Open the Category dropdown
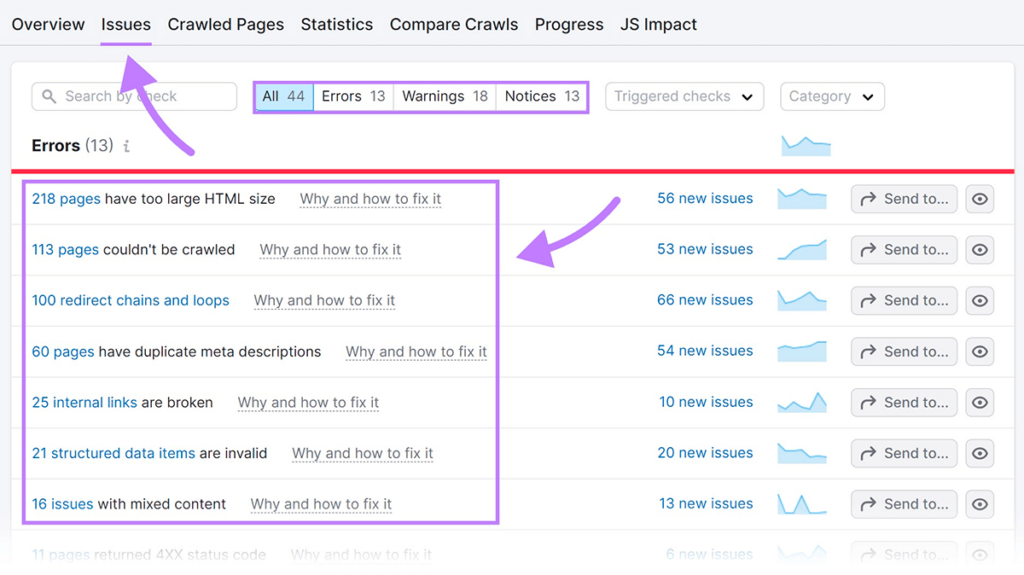Screen dimensions: 1024x575 (832, 96)
